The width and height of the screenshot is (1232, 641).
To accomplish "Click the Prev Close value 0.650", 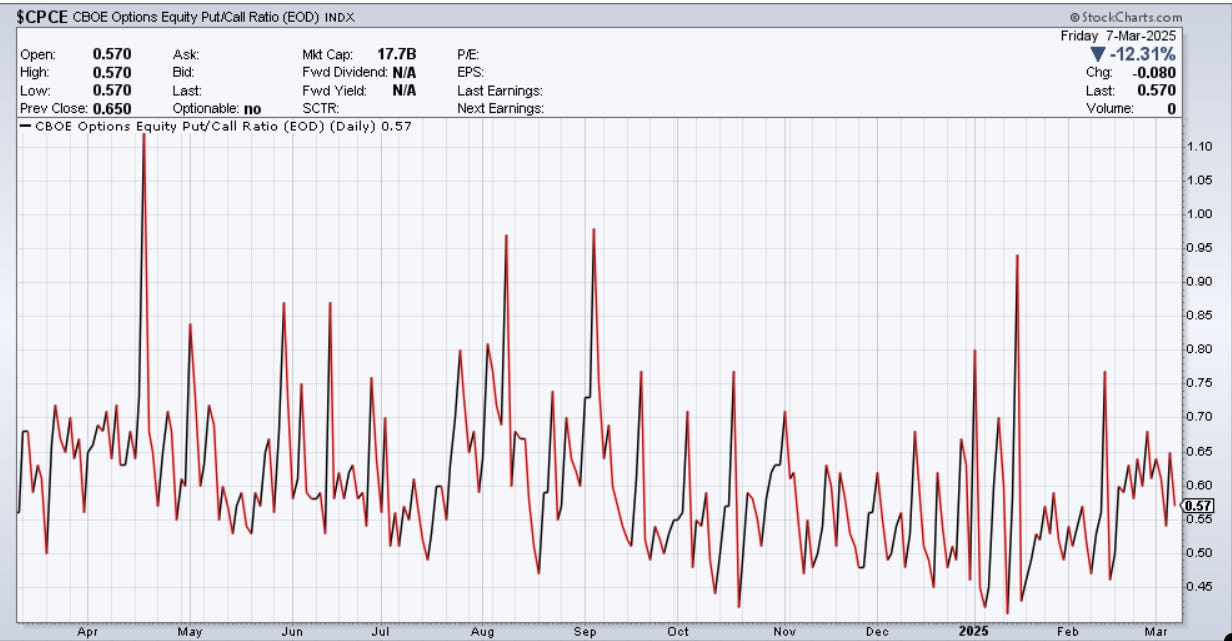I will (110, 108).
